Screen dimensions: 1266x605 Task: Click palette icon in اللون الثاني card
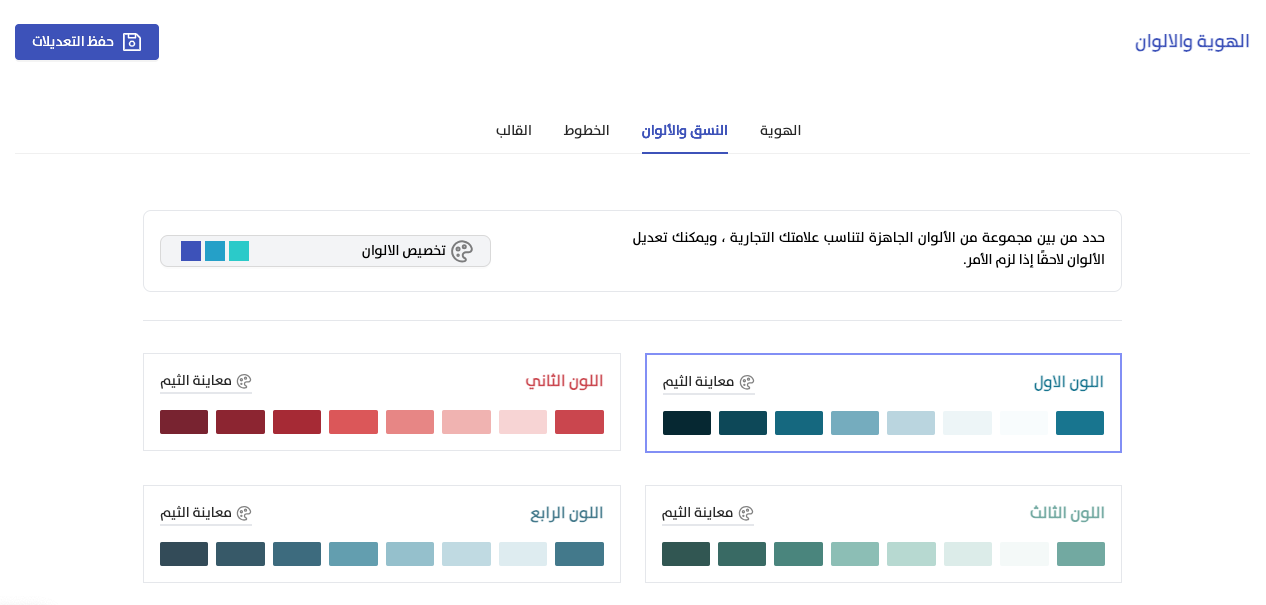click(244, 381)
